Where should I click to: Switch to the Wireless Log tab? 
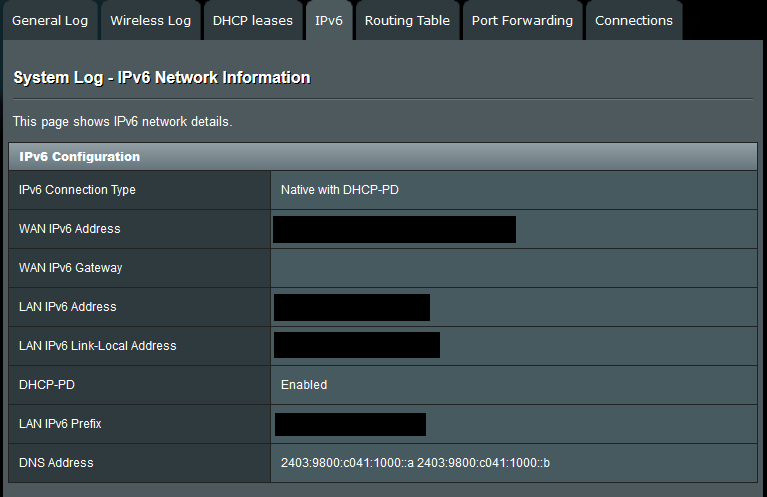click(150, 21)
